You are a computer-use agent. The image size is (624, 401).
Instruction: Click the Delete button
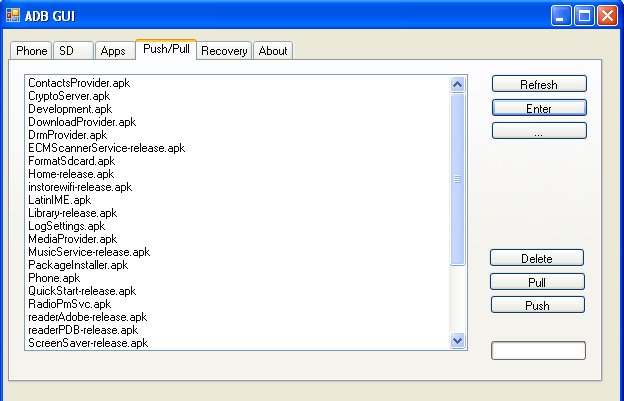point(537,258)
